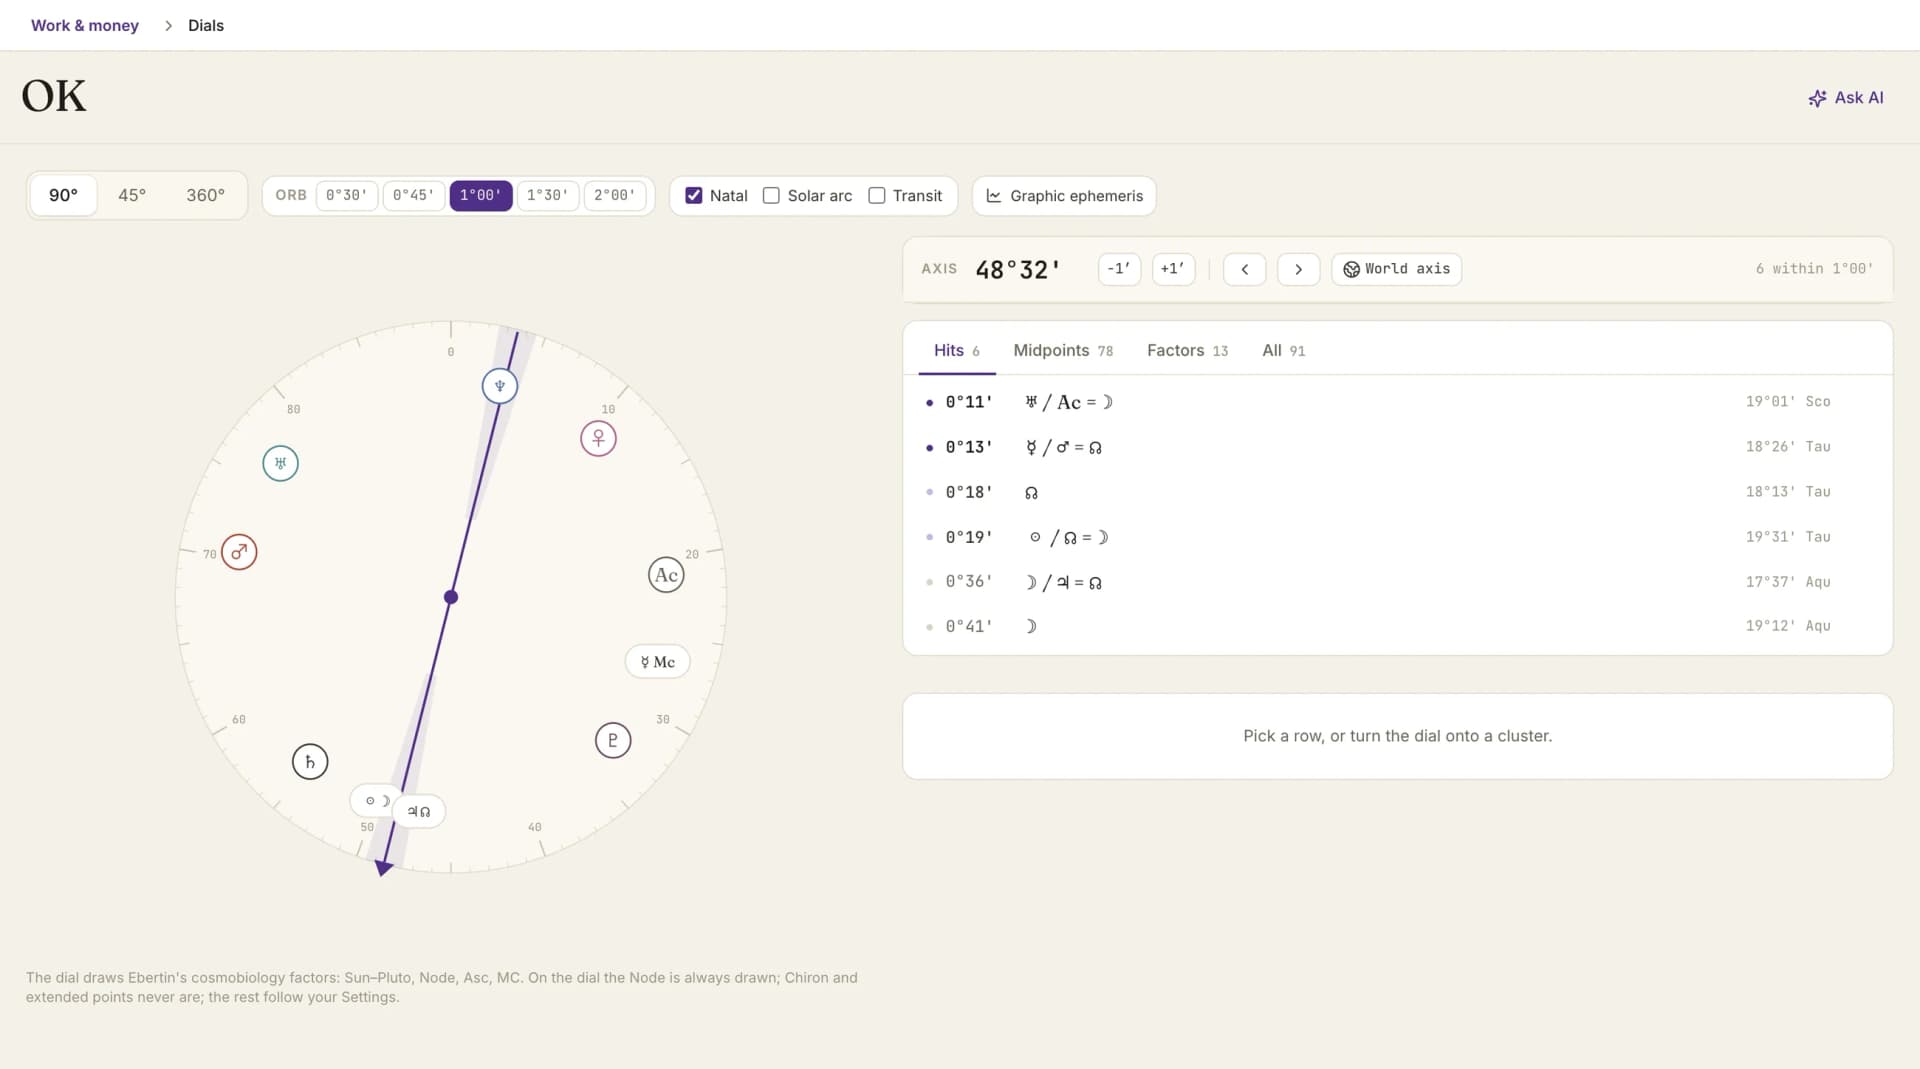This screenshot has width=1920, height=1069.
Task: Set orb to 2°00'
Action: [x=615, y=195]
